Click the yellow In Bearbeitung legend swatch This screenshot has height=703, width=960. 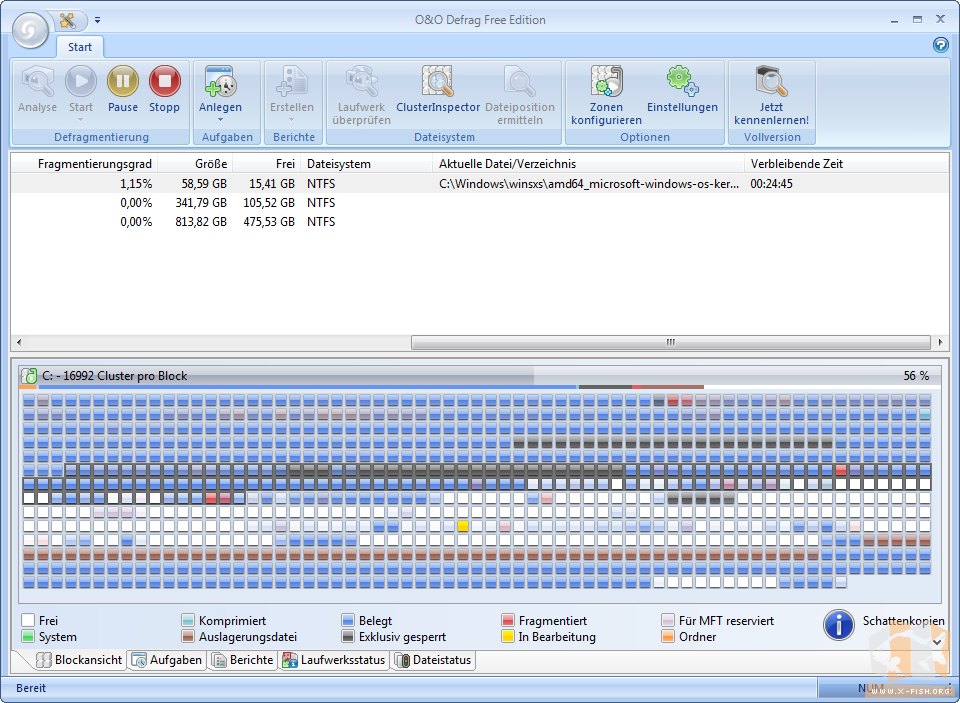point(508,637)
